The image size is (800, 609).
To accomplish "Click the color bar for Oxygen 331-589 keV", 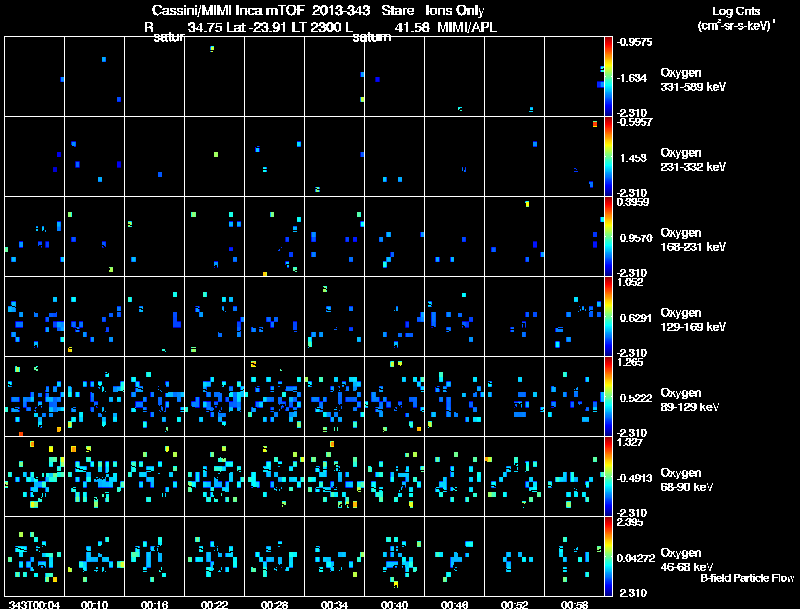I will pos(609,76).
